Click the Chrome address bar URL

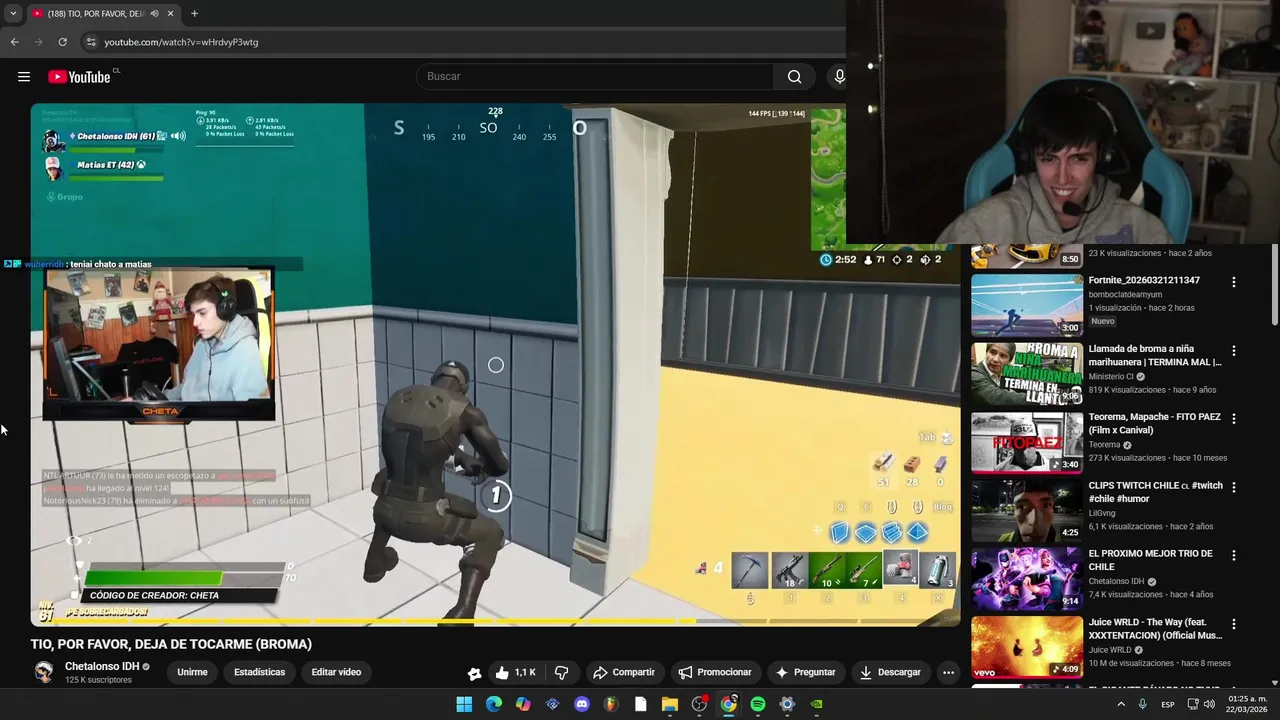181,42
